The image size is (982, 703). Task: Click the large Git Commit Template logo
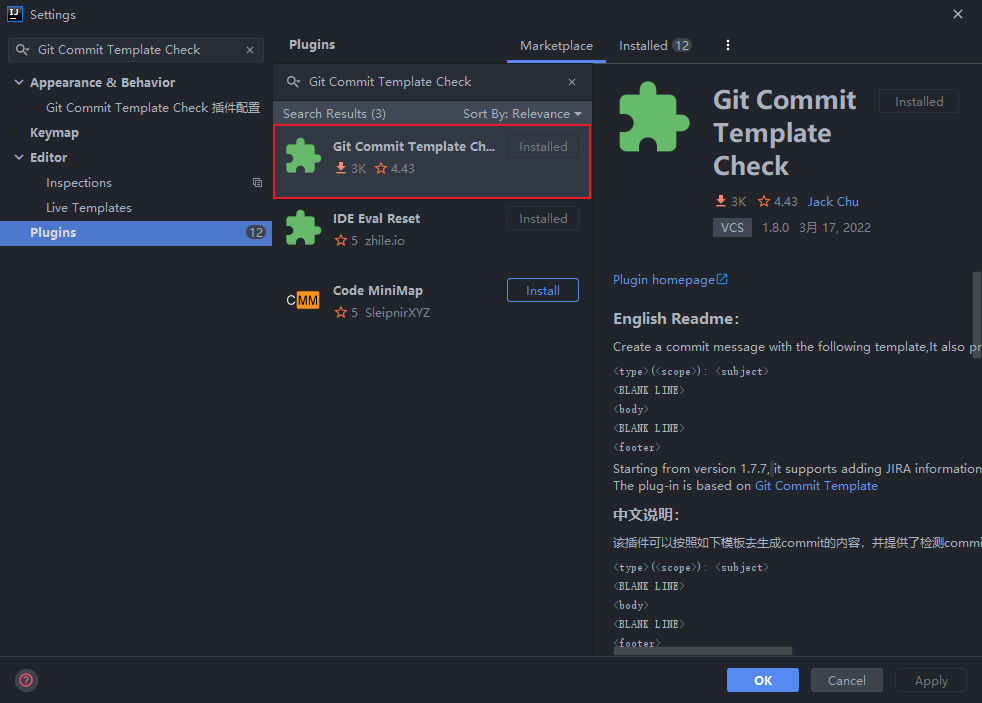[x=653, y=117]
